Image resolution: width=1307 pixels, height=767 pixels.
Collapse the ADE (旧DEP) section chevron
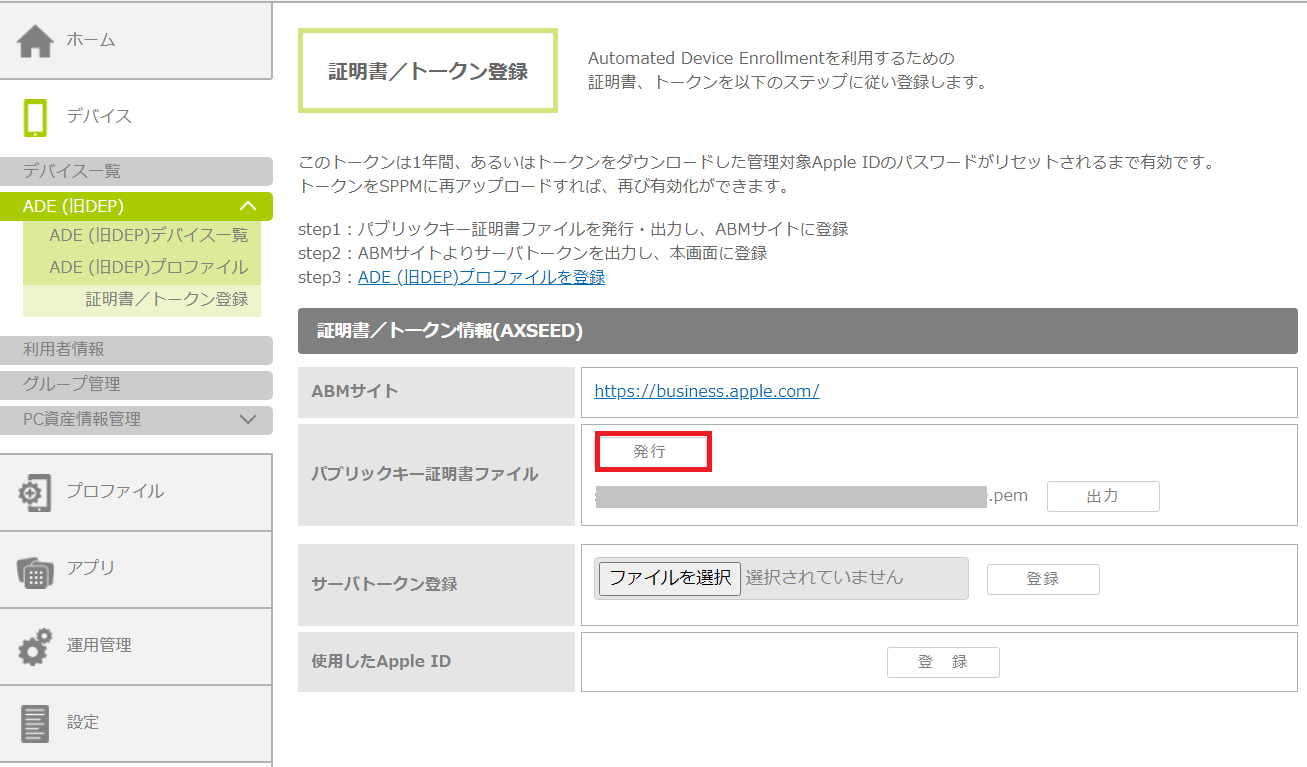(249, 206)
